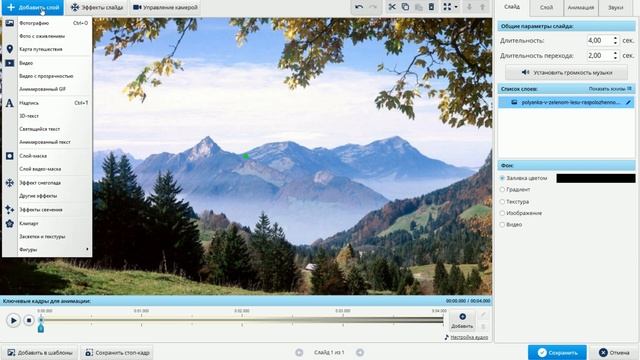Screen dimensions: 640x360
Task: Click the map pin icon for travel map
Action: (10, 49)
